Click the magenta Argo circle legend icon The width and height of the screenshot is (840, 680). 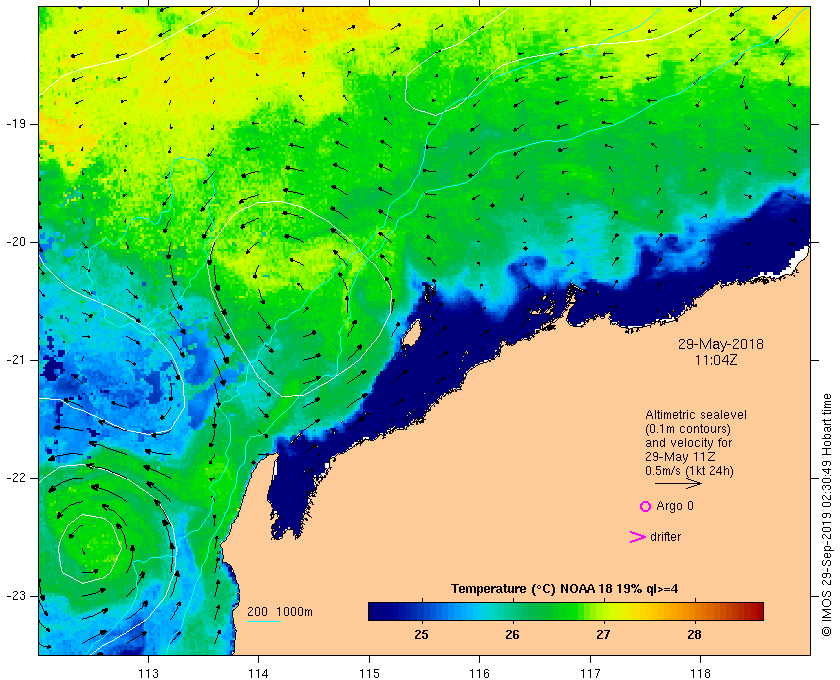pyautogui.click(x=646, y=506)
